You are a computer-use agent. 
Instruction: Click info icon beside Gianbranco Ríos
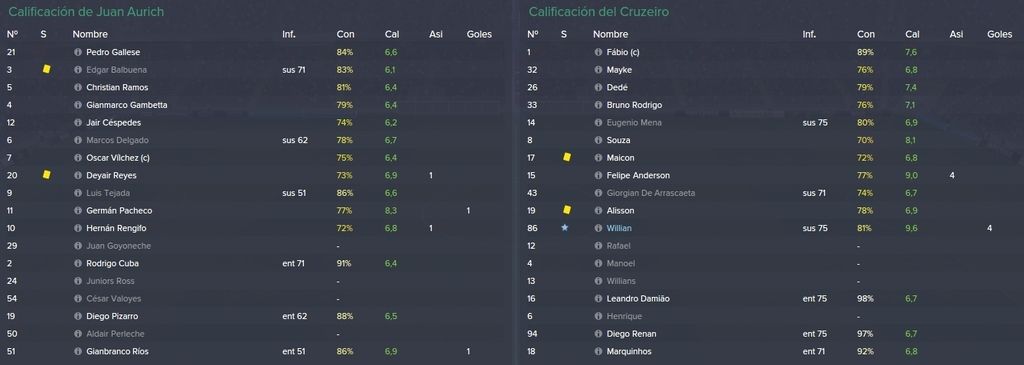point(78,352)
